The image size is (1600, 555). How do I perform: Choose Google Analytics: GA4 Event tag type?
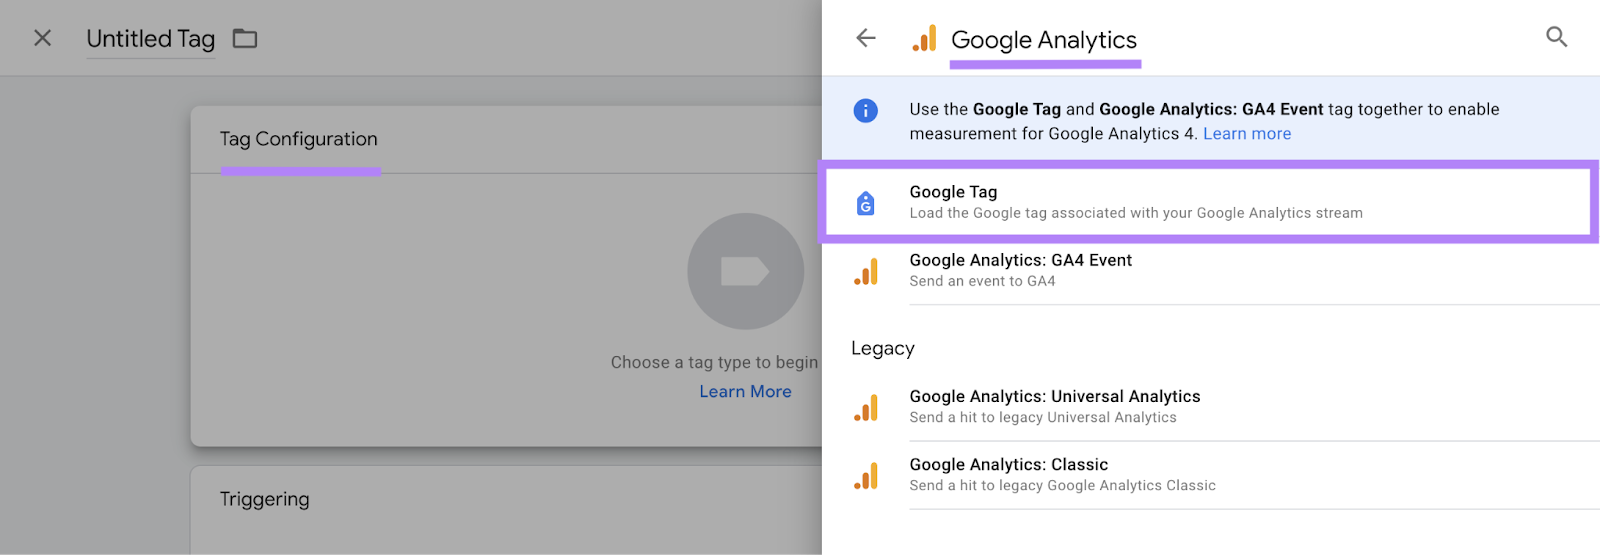click(x=1020, y=270)
